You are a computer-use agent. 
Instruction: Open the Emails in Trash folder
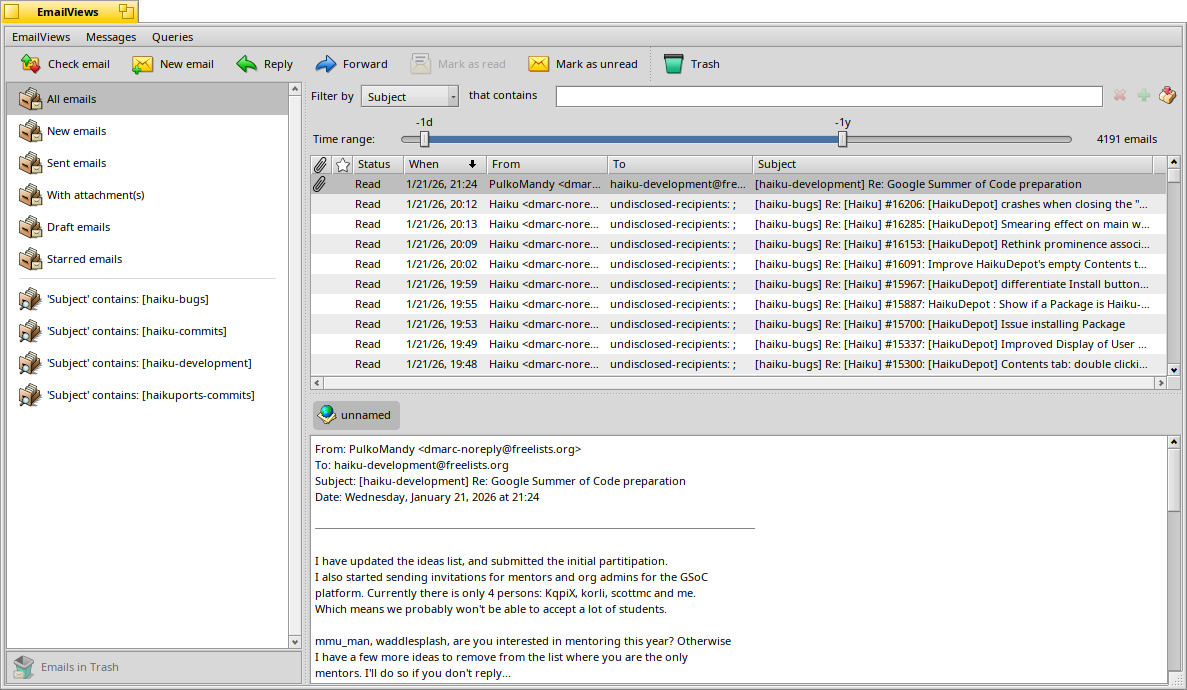point(80,667)
